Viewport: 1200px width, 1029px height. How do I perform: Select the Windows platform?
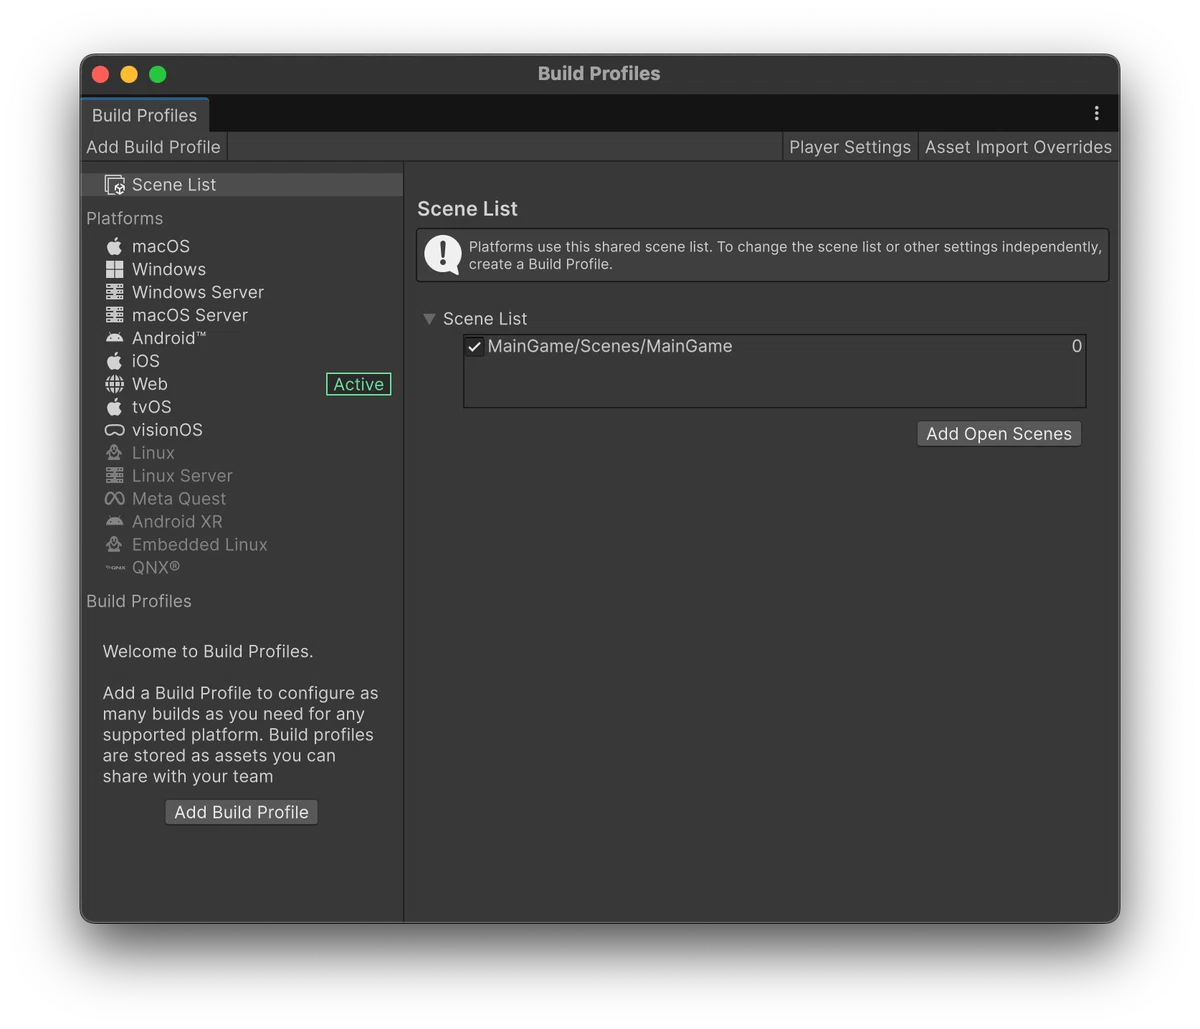click(x=242, y=269)
